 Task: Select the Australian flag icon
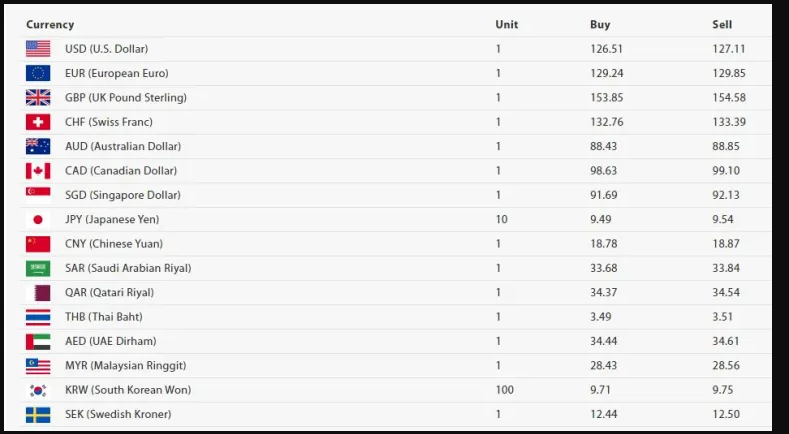tap(38, 147)
